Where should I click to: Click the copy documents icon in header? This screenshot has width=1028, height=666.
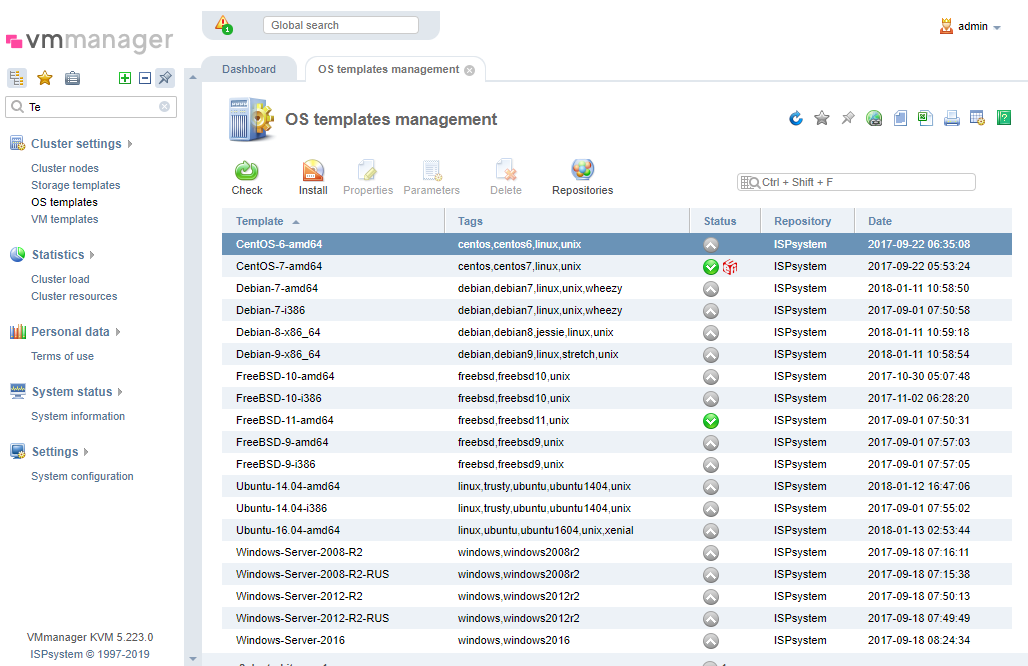point(900,118)
